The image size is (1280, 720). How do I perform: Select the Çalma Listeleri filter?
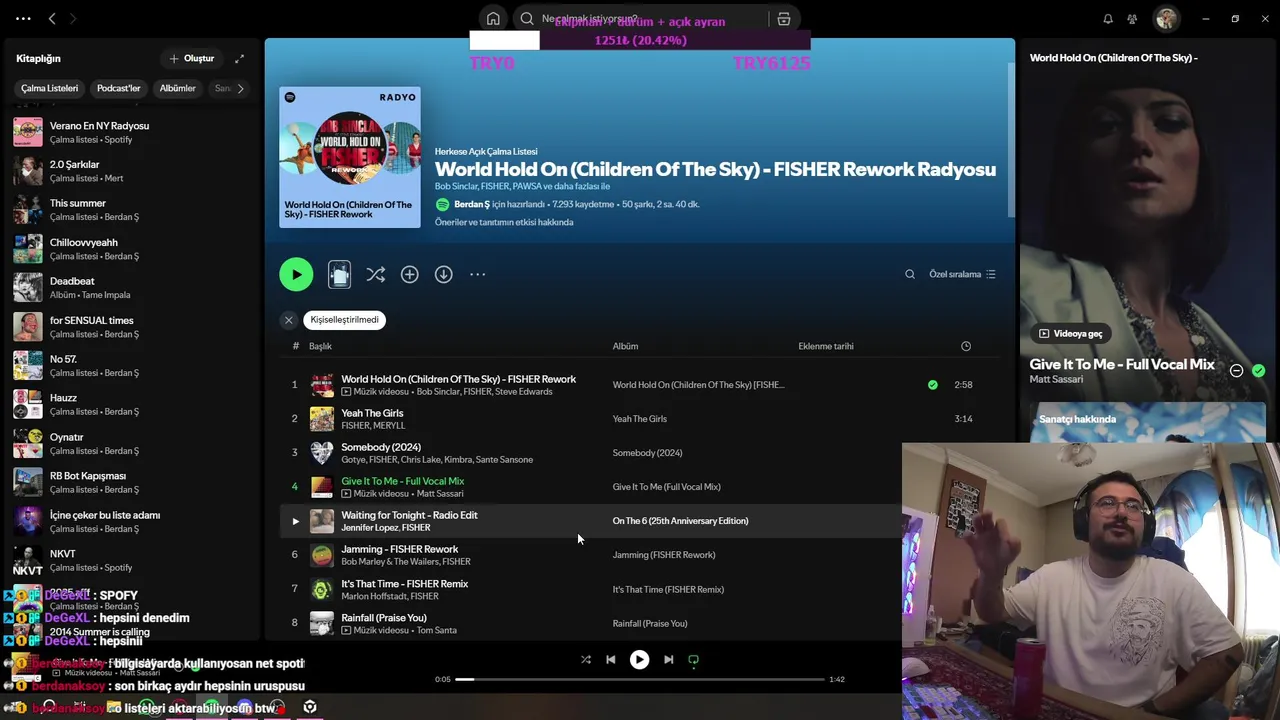coord(49,88)
